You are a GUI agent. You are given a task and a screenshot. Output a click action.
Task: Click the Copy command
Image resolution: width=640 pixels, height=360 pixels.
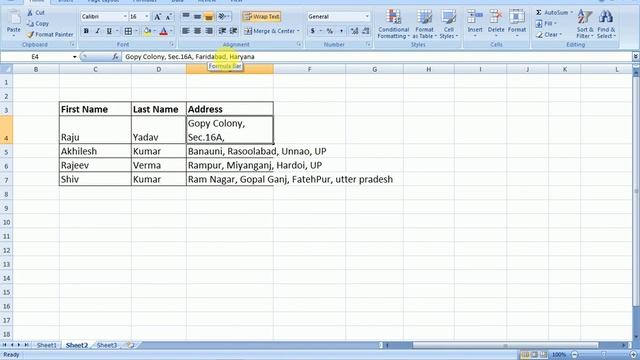point(38,24)
